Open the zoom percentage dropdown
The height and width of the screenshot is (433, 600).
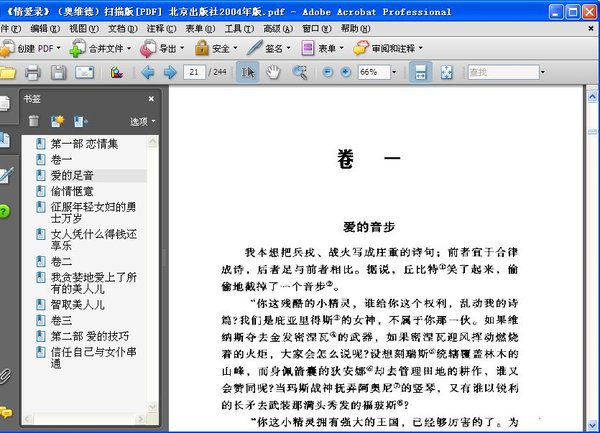pos(397,73)
